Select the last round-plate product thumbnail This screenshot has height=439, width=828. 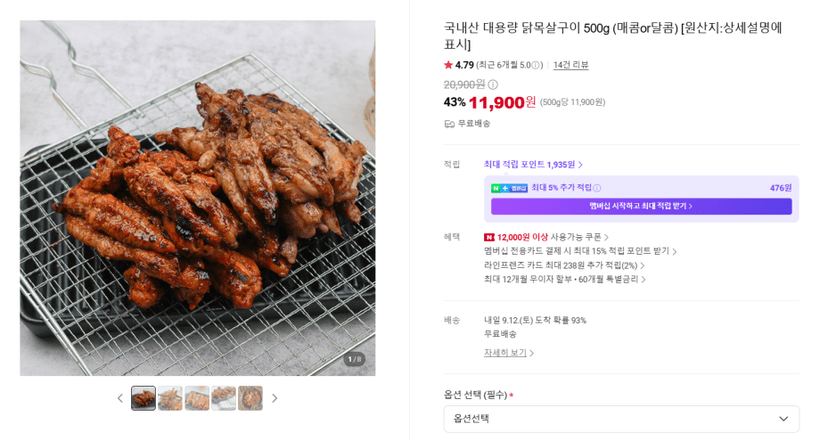(250, 398)
